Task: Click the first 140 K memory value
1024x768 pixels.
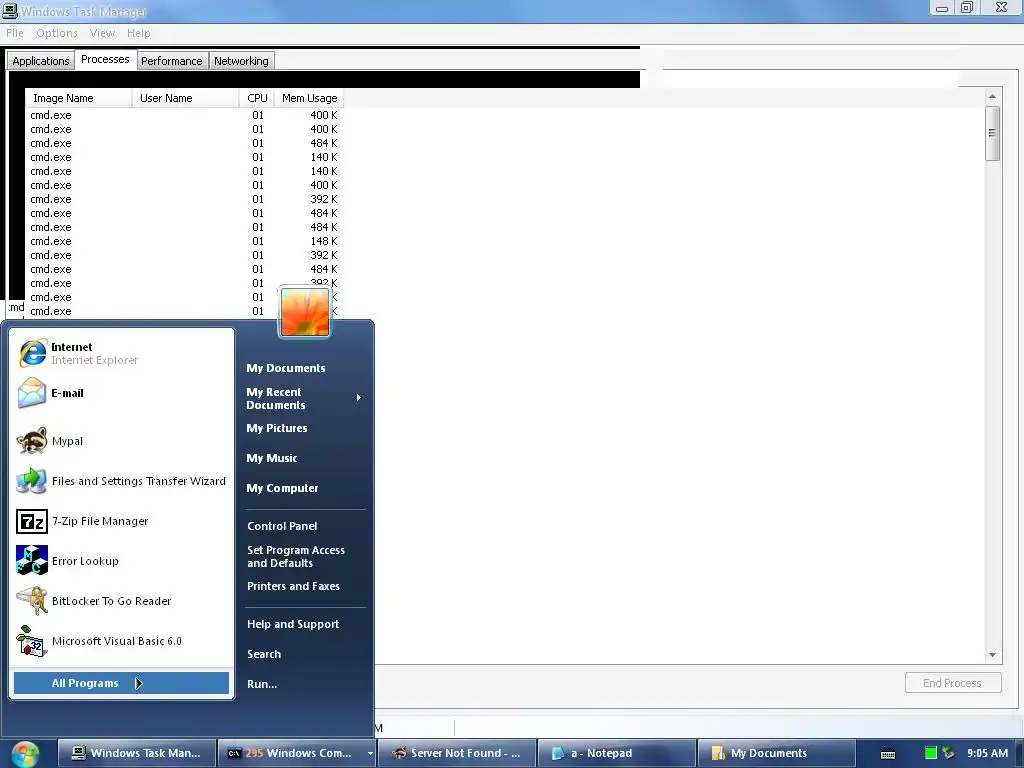Action: coord(324,157)
